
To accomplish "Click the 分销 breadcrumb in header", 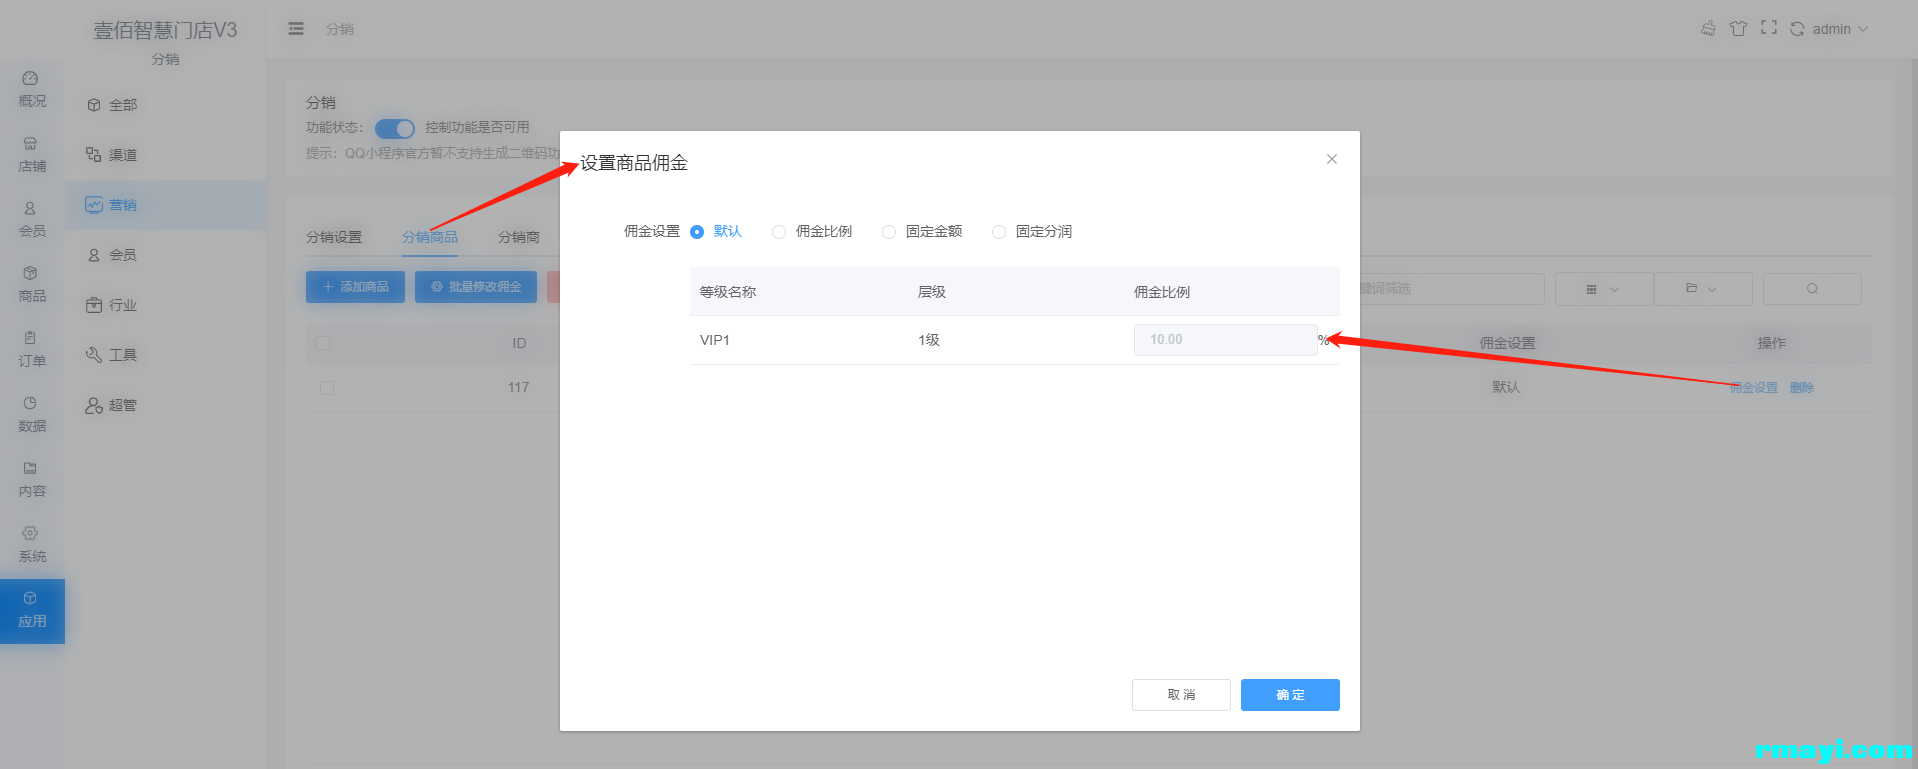I will point(340,29).
